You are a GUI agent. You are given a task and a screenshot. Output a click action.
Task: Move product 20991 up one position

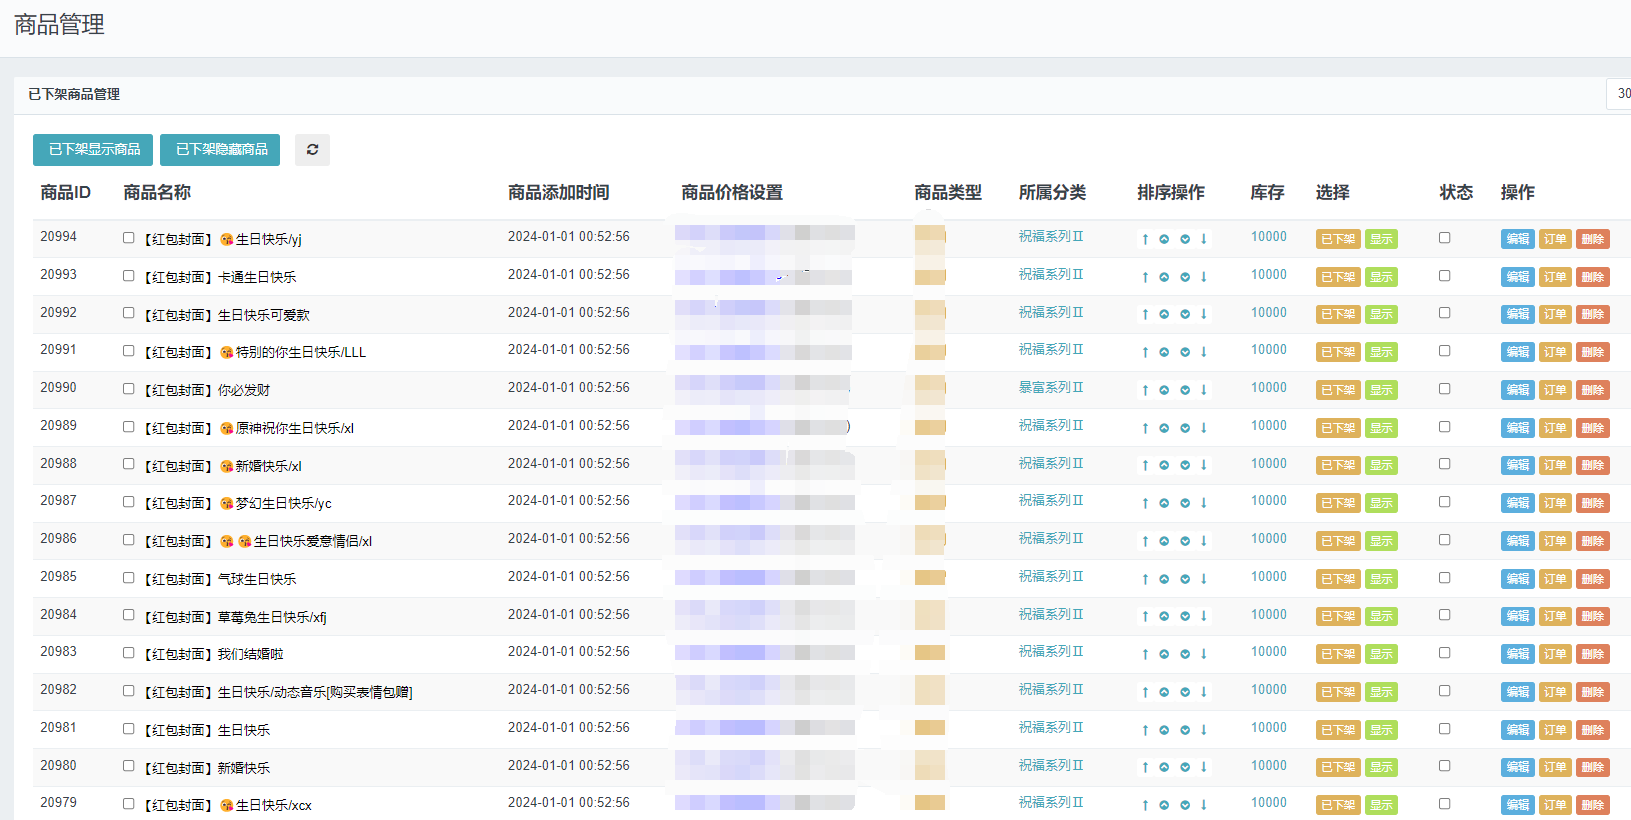[1164, 352]
